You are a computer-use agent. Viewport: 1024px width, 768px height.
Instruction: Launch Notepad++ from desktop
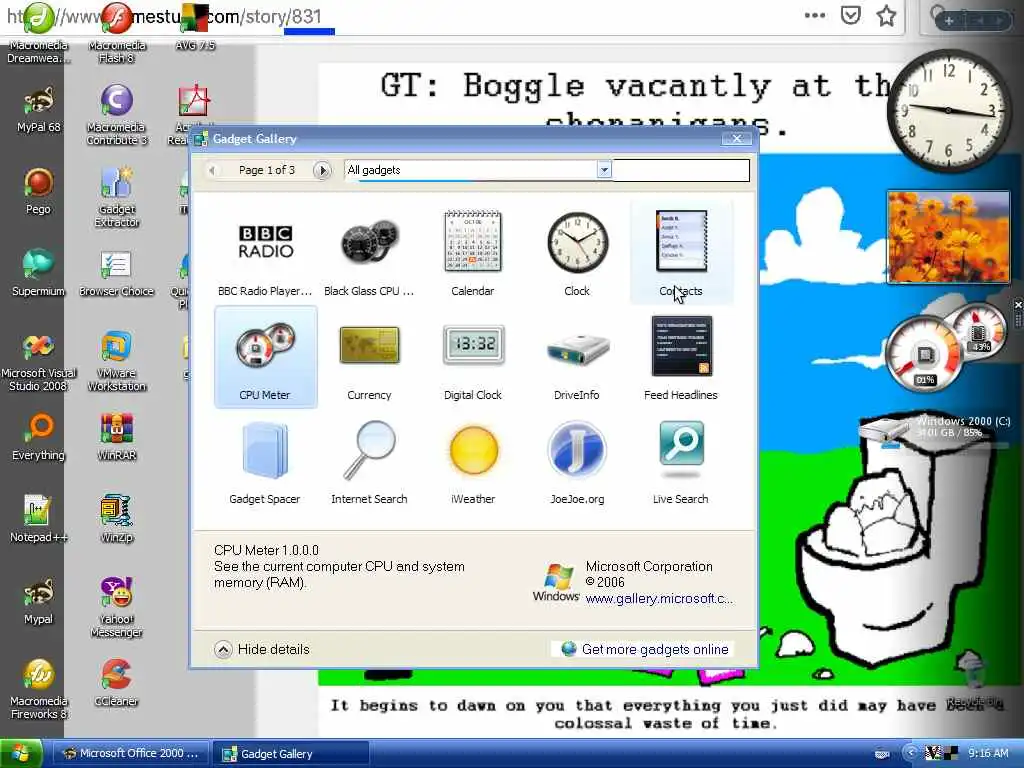point(38,519)
